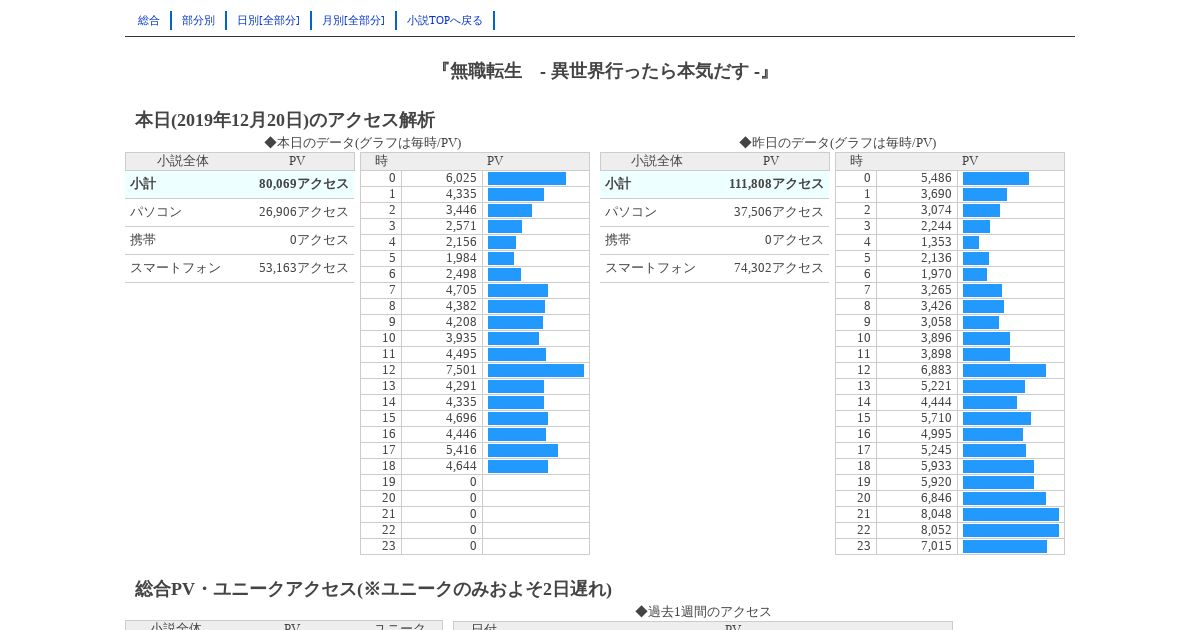Click today's hour 4 PV 2,156

point(461,242)
